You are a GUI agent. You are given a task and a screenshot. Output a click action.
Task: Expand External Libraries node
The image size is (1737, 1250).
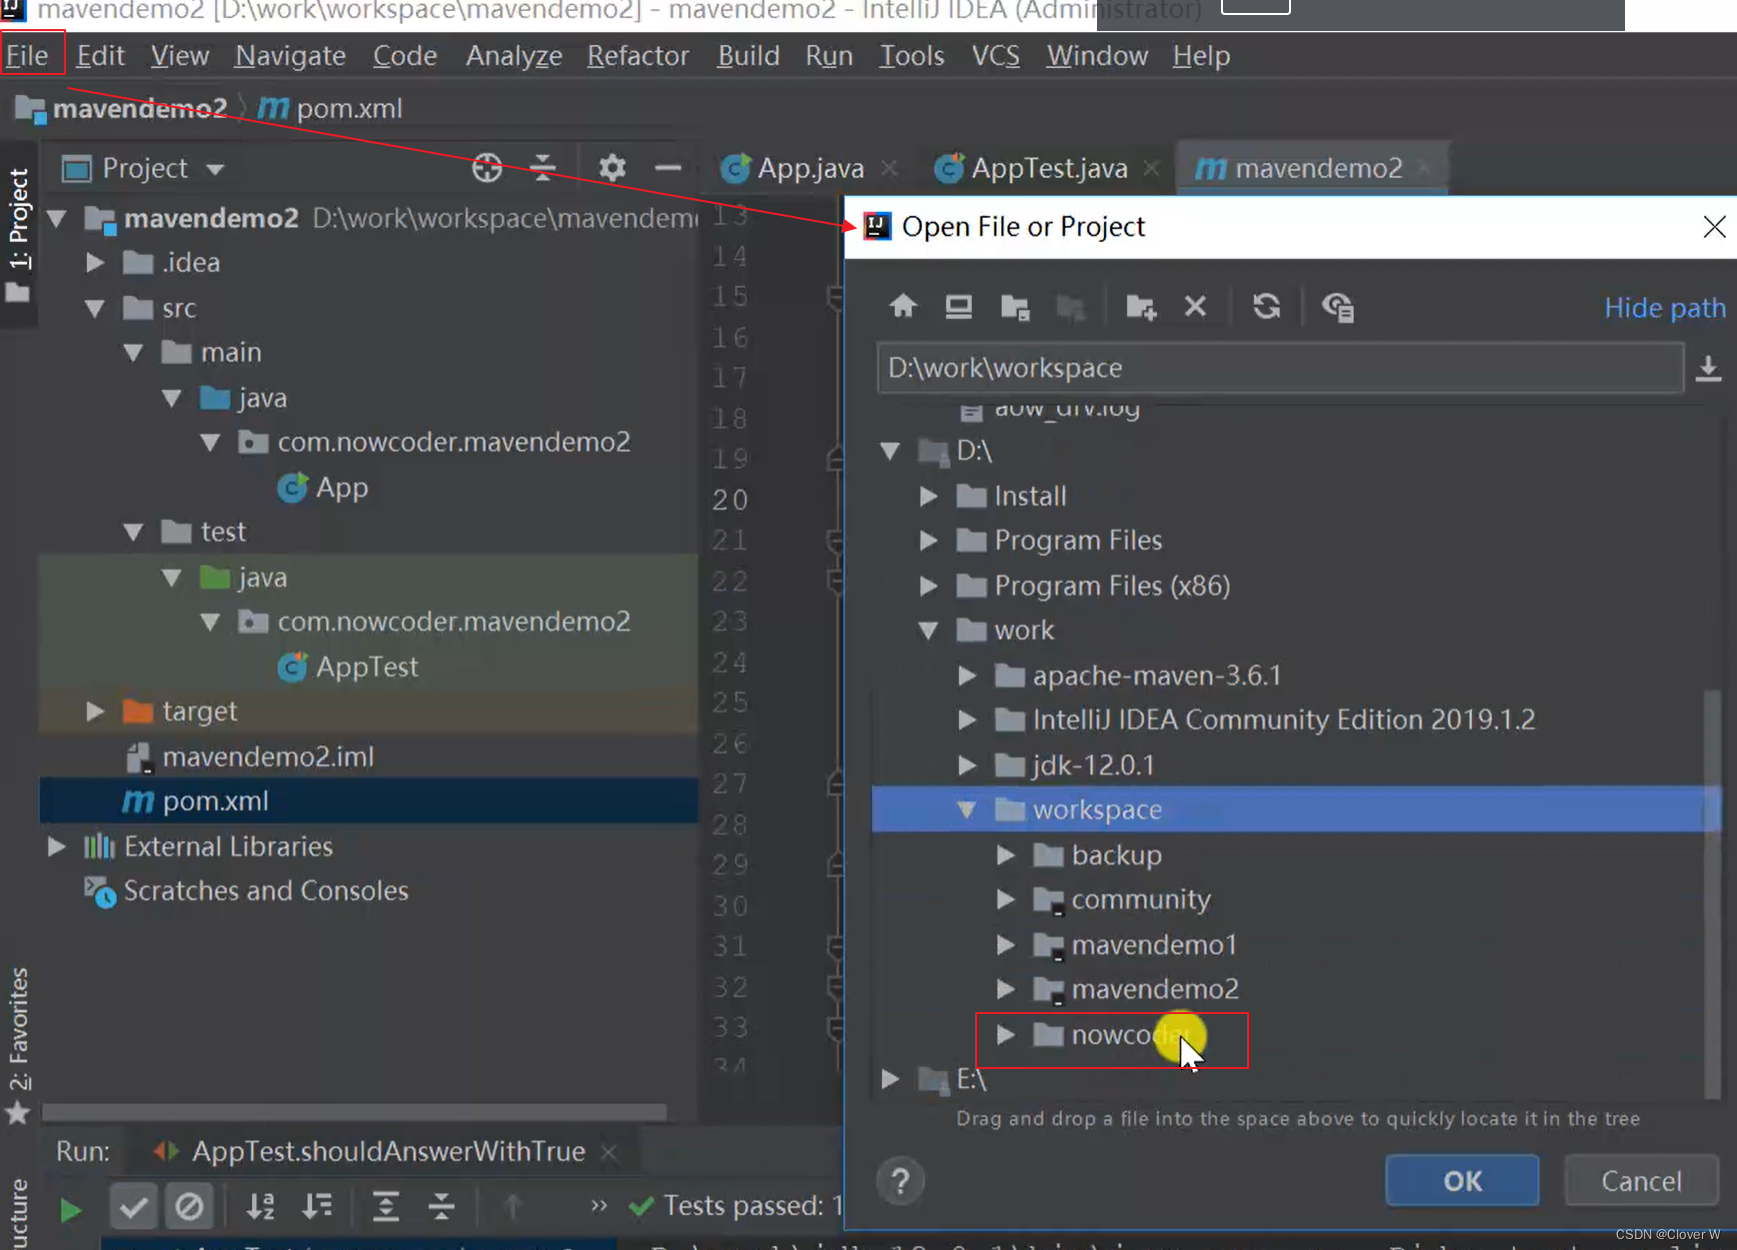point(57,846)
